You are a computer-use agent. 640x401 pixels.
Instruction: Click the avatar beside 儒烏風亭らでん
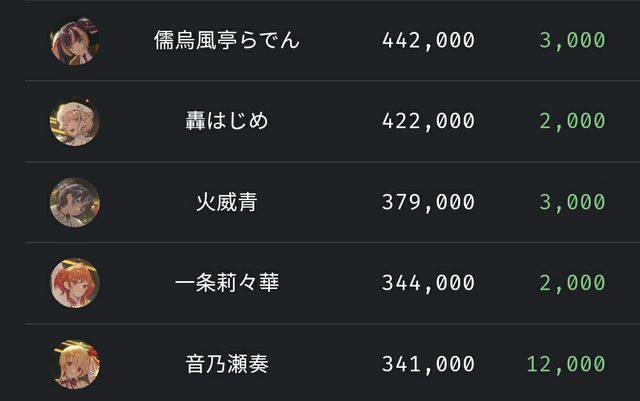[75, 41]
